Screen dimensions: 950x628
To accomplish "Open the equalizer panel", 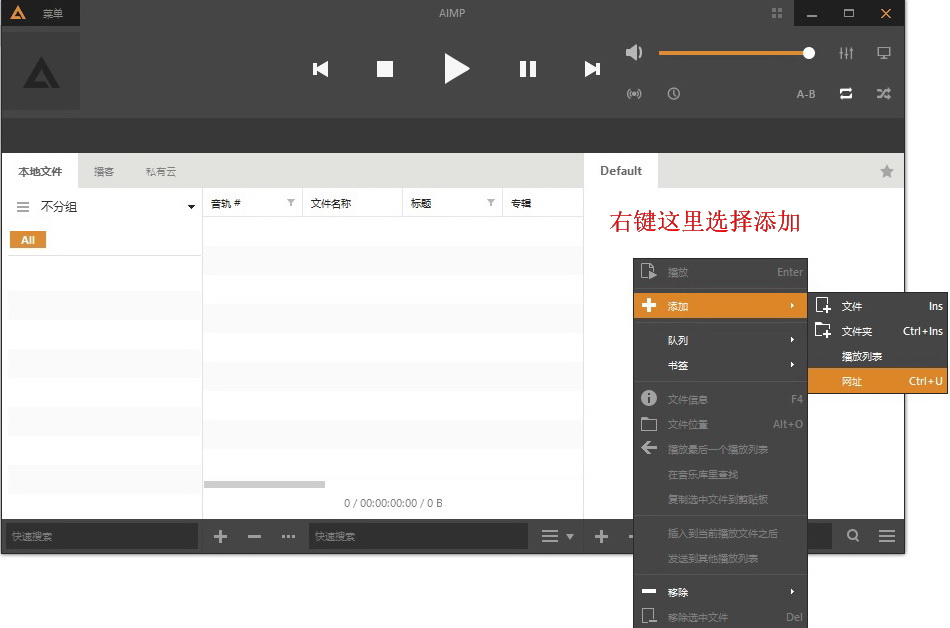I will click(846, 53).
